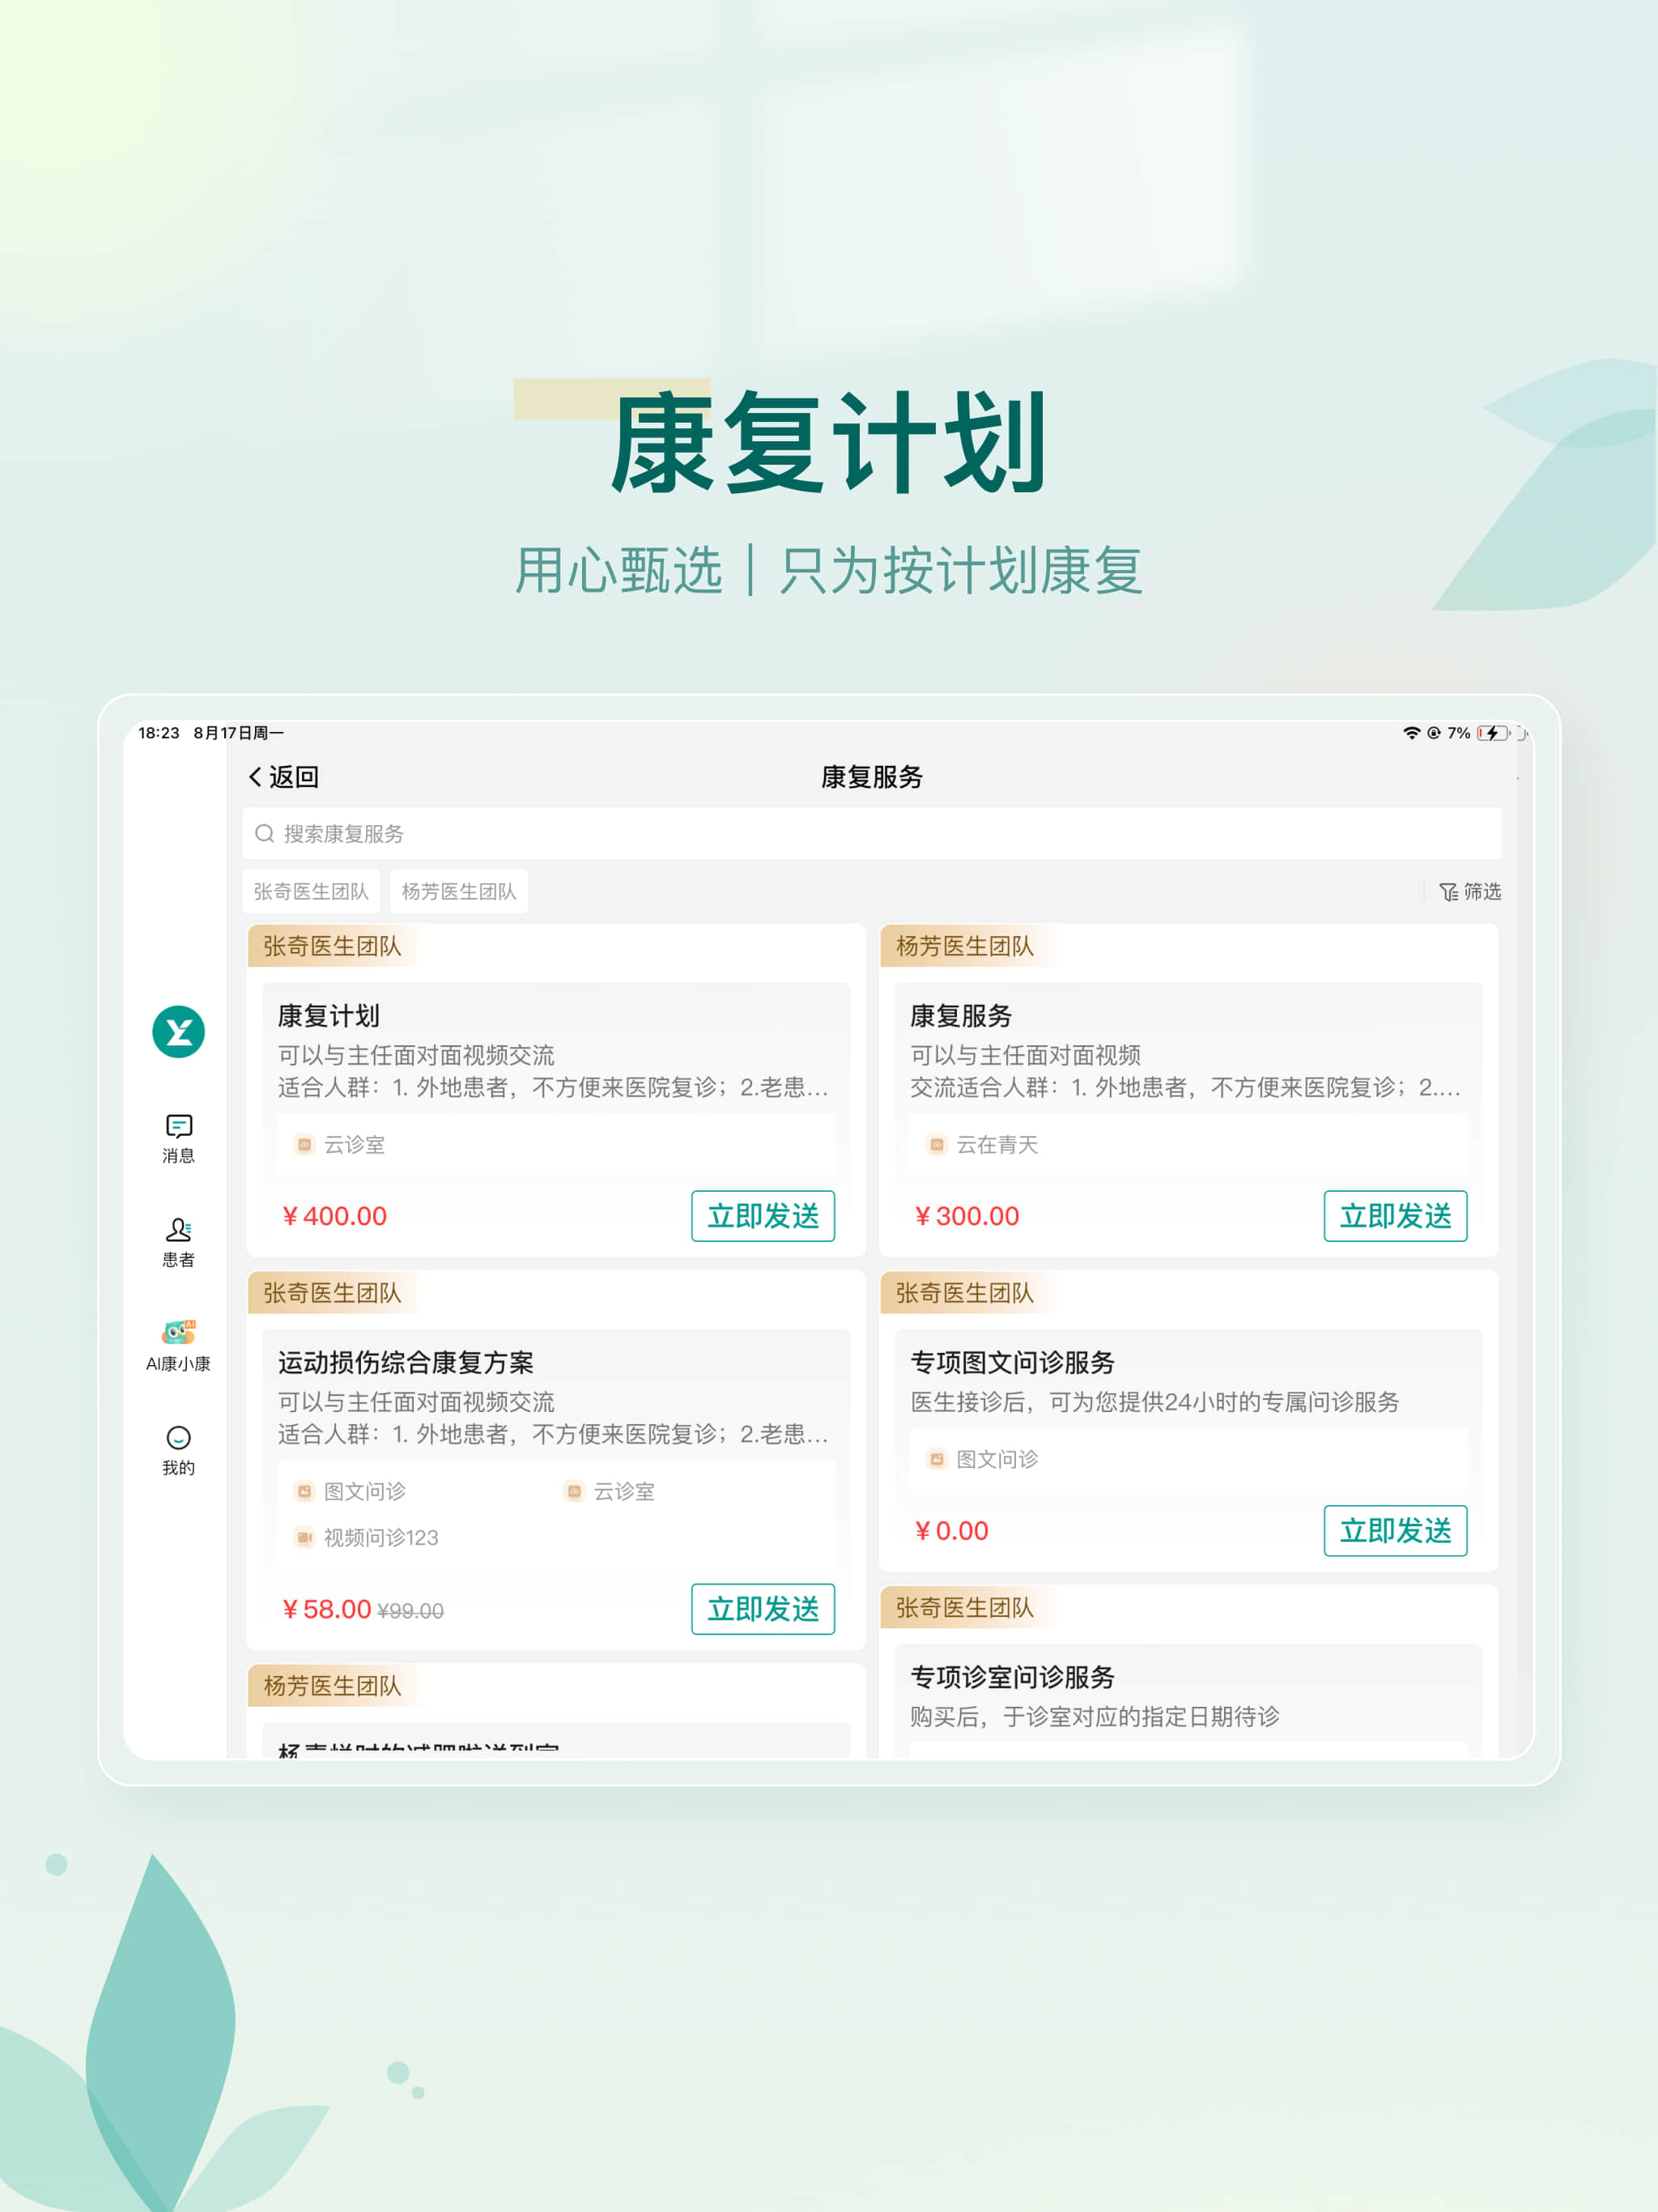Click 立即发送 for 运动损伤综合康复方案

coord(763,1609)
